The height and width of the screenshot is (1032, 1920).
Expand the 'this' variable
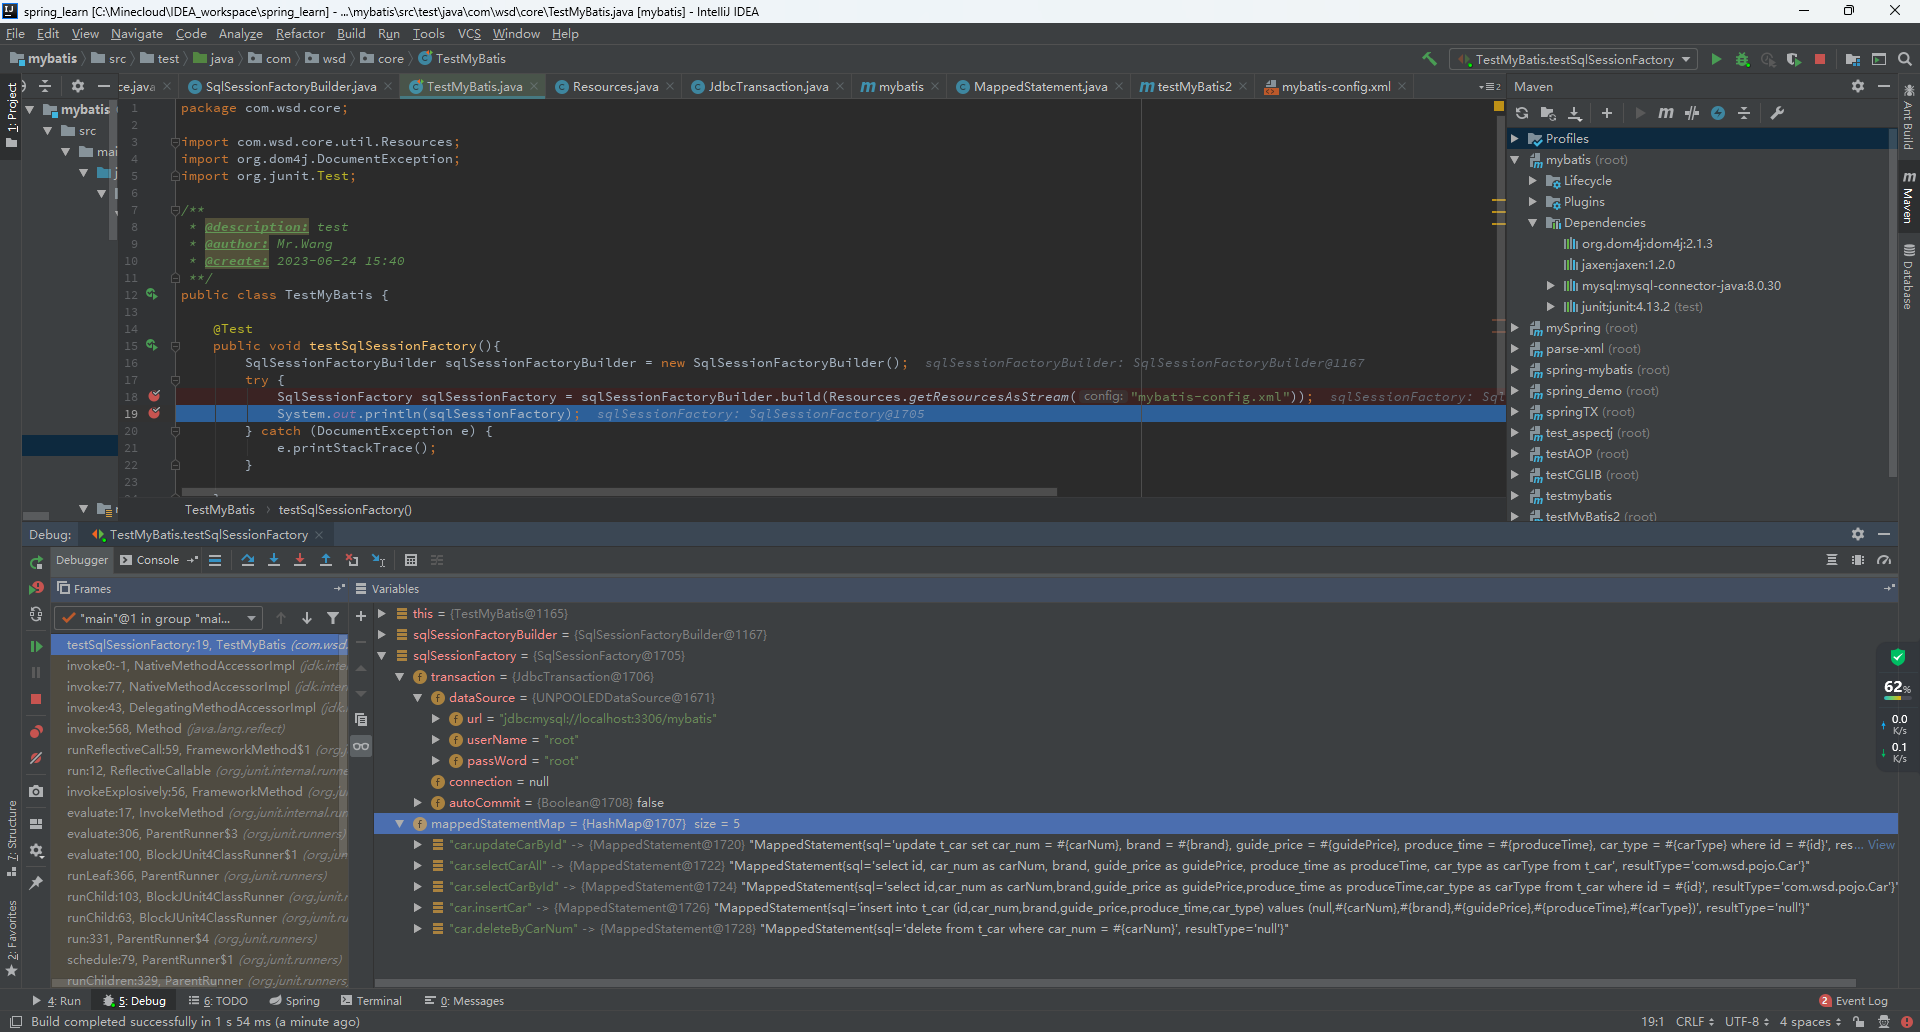(x=381, y=614)
